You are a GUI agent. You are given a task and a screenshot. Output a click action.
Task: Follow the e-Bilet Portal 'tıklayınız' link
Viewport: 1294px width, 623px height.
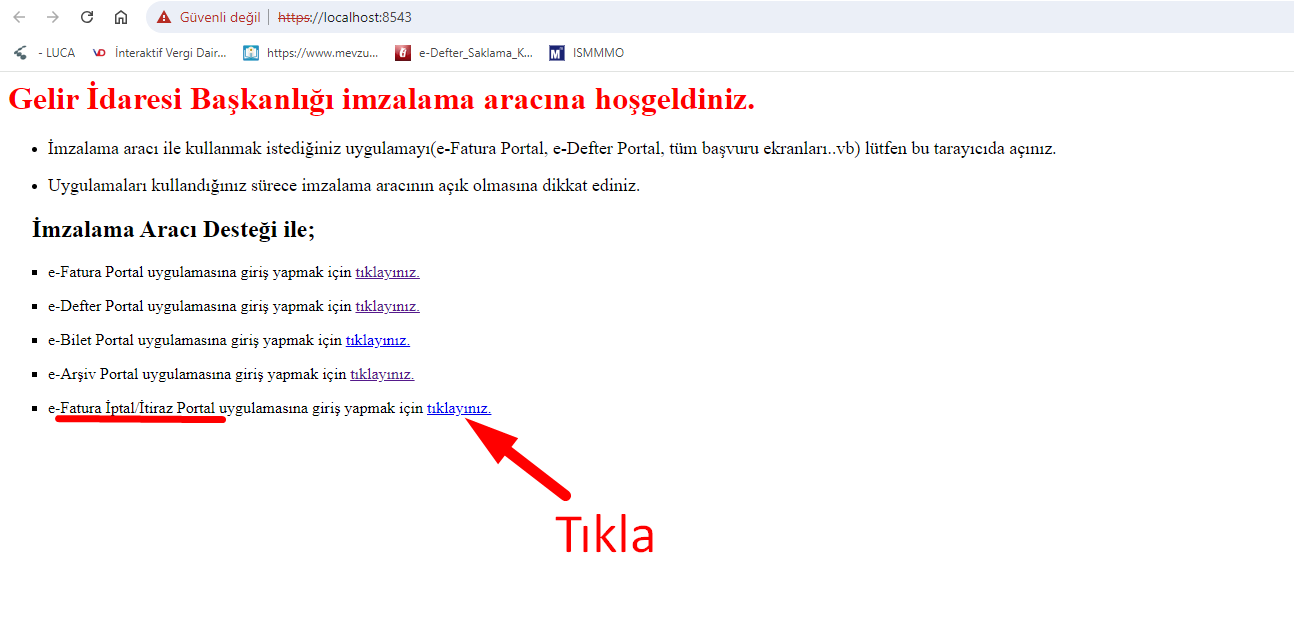(377, 340)
